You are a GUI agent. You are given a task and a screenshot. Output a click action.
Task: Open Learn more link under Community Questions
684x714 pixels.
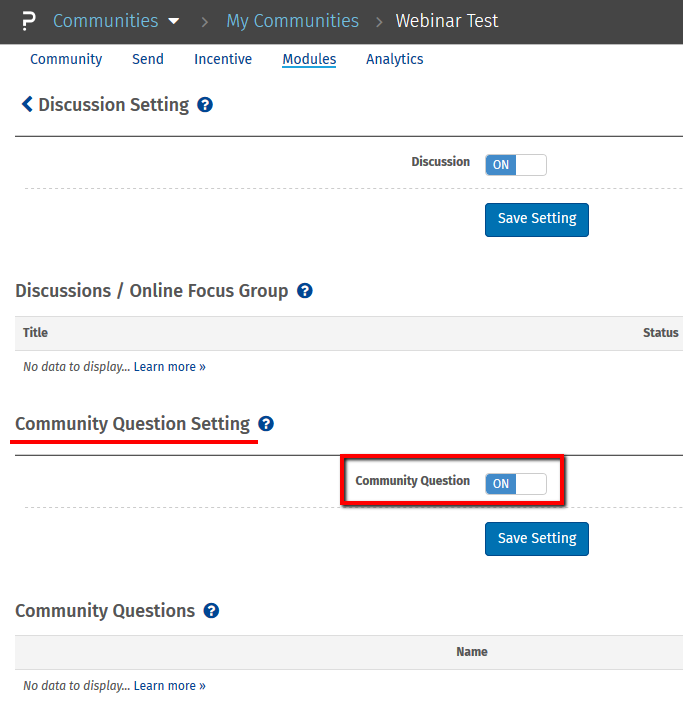pos(170,686)
